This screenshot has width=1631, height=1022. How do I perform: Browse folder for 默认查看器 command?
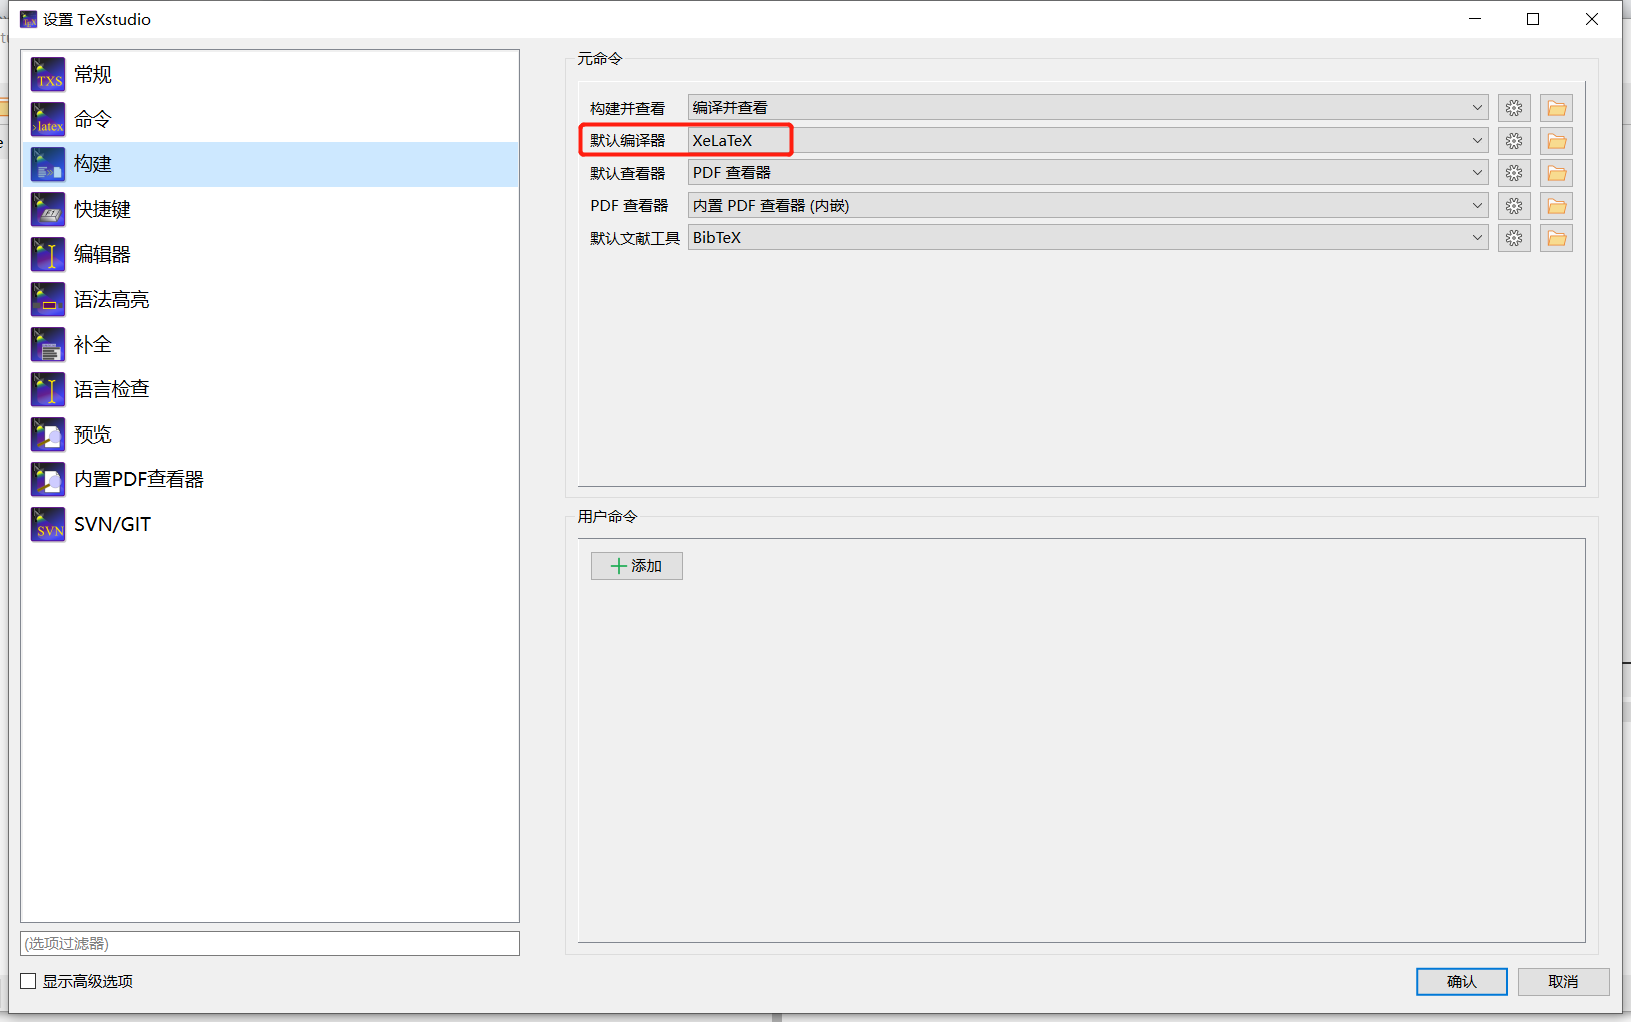coord(1556,173)
